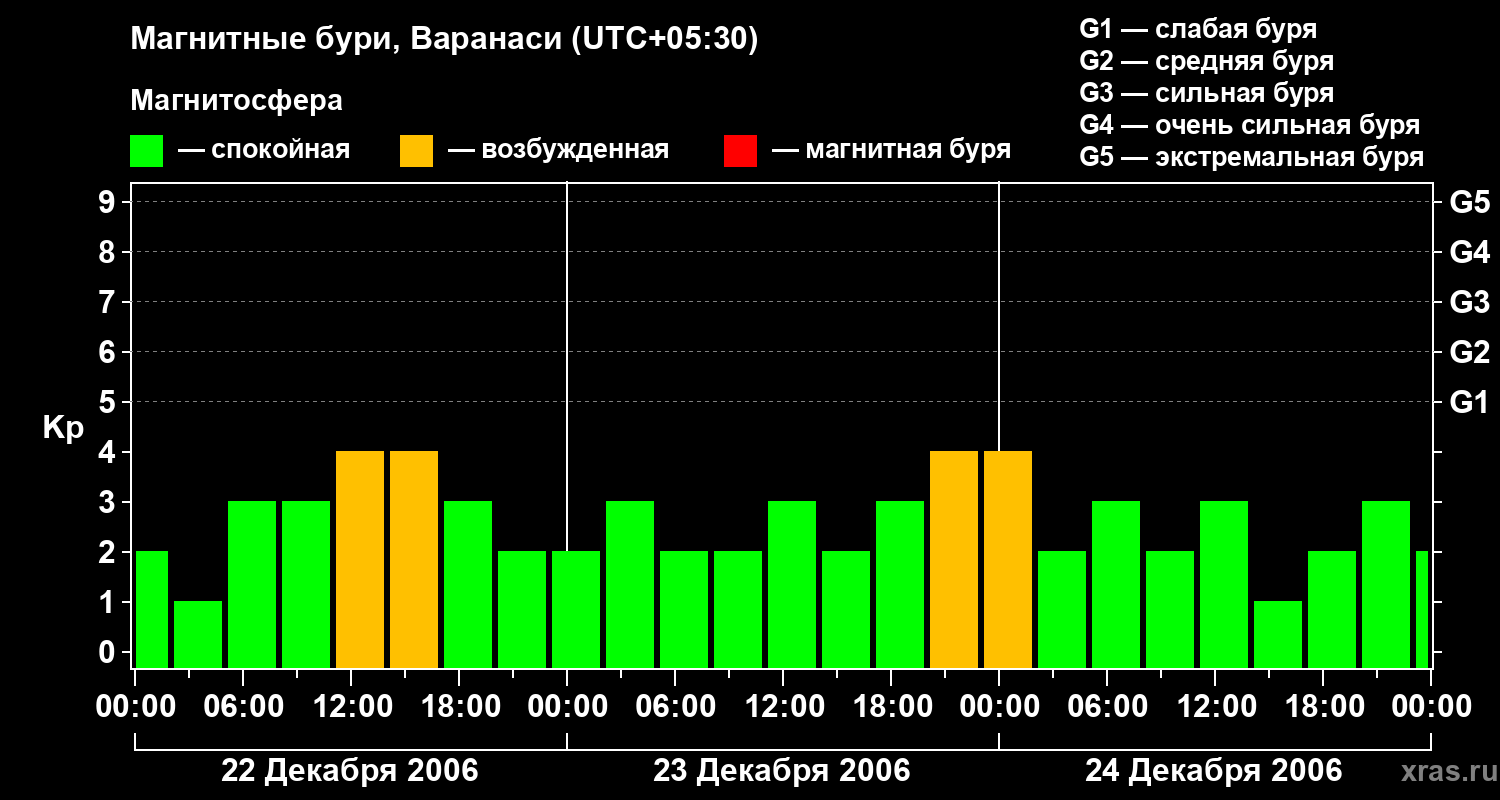Click the 06:00 time label under 24 December

tap(1107, 707)
